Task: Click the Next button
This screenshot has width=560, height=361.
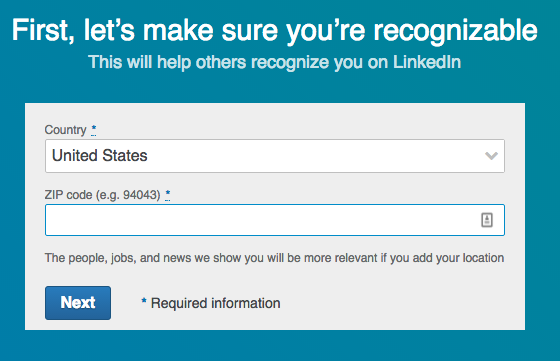Action: click(x=78, y=303)
